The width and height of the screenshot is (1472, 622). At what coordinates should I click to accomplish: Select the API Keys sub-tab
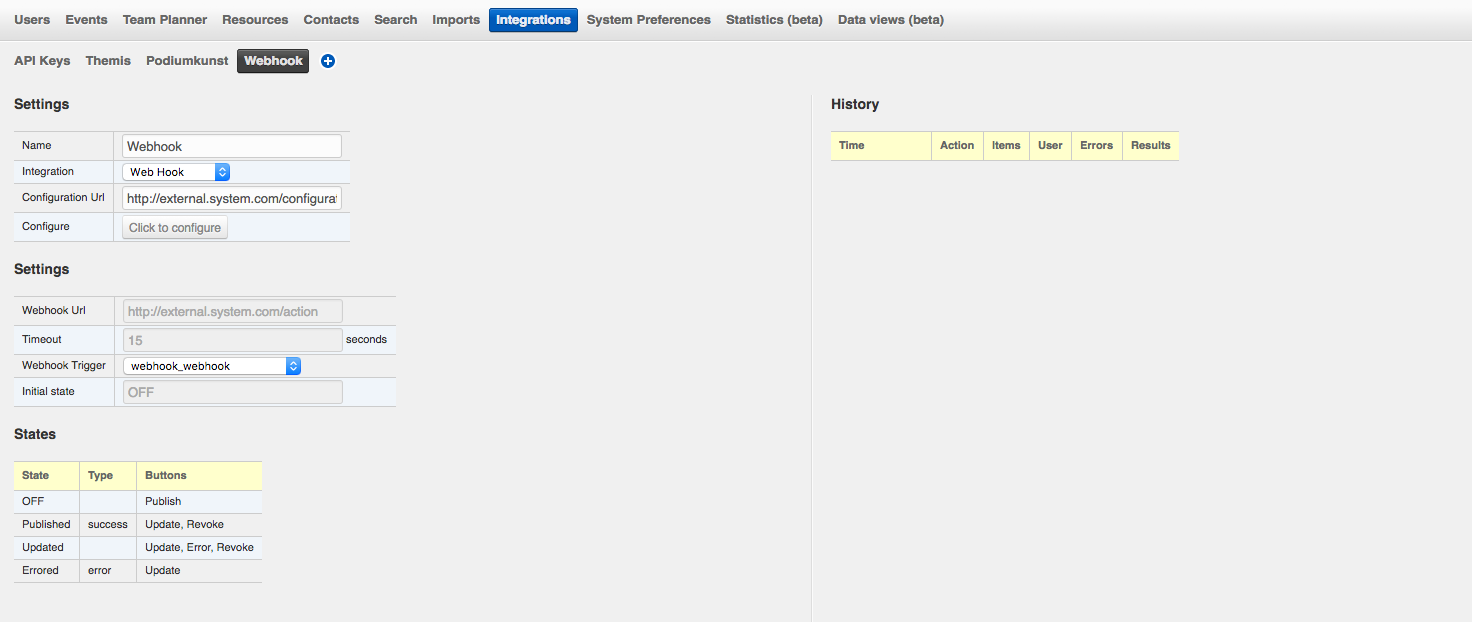coord(42,61)
